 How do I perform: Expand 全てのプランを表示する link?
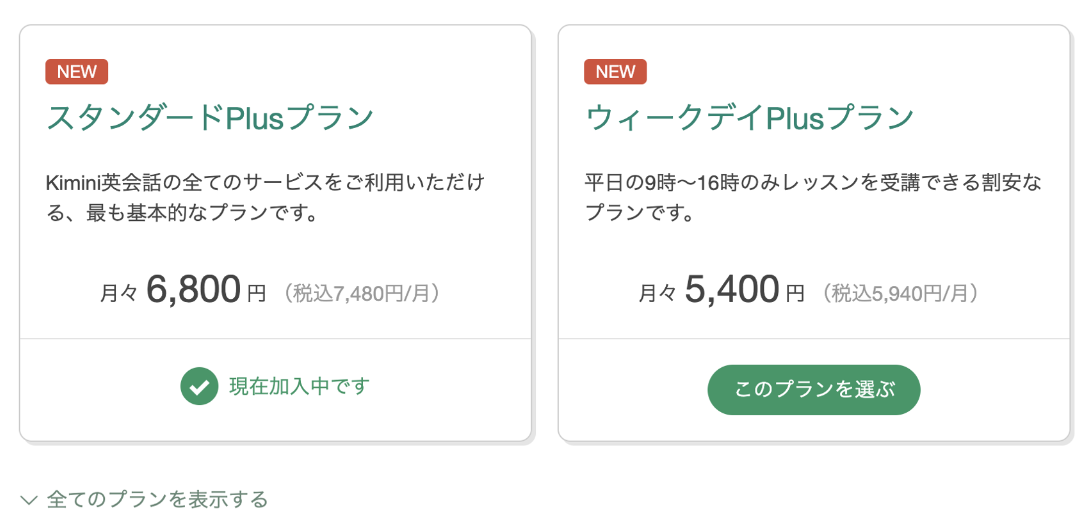pyautogui.click(x=144, y=499)
